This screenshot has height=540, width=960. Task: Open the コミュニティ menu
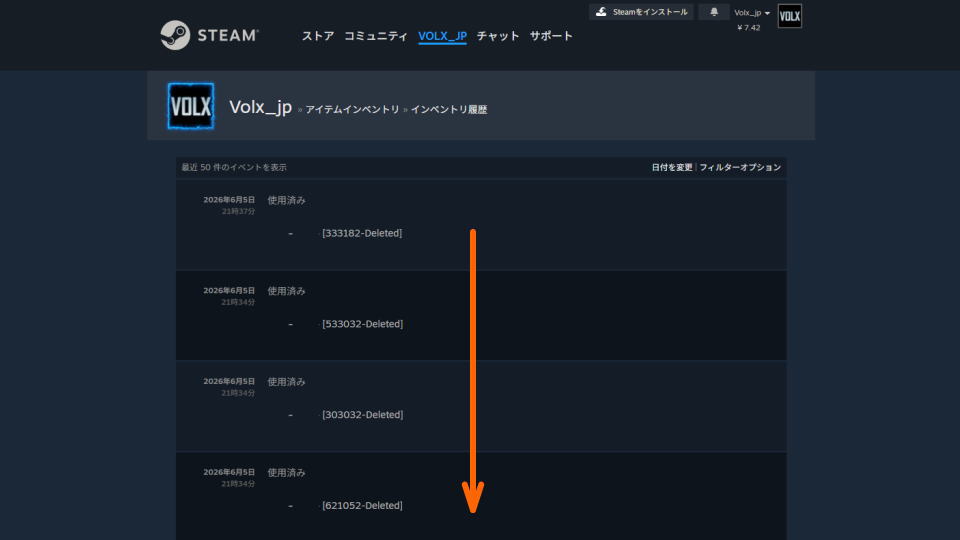(x=375, y=36)
